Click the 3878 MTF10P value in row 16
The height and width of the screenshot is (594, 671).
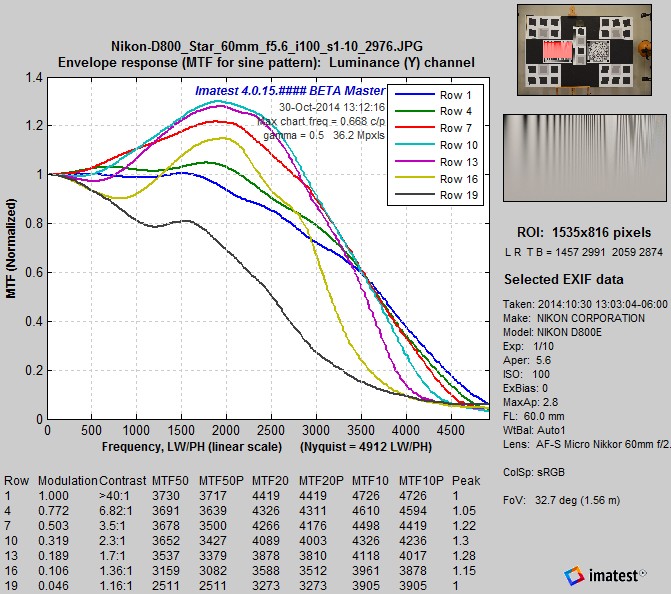[413, 570]
